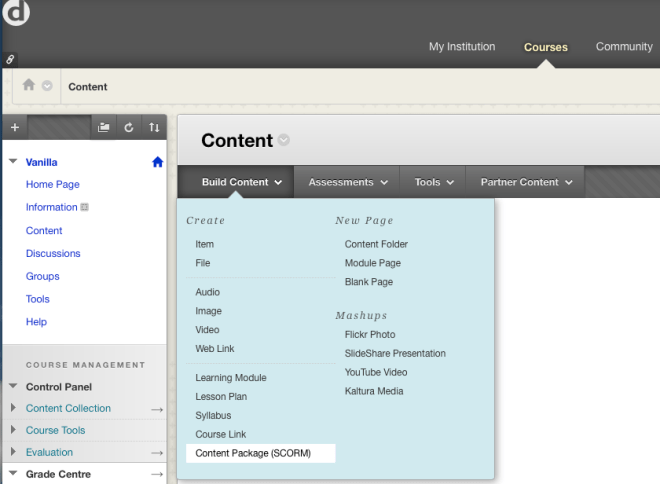The image size is (660, 484).
Task: Select Course Link menu entry
Action: coord(221,434)
